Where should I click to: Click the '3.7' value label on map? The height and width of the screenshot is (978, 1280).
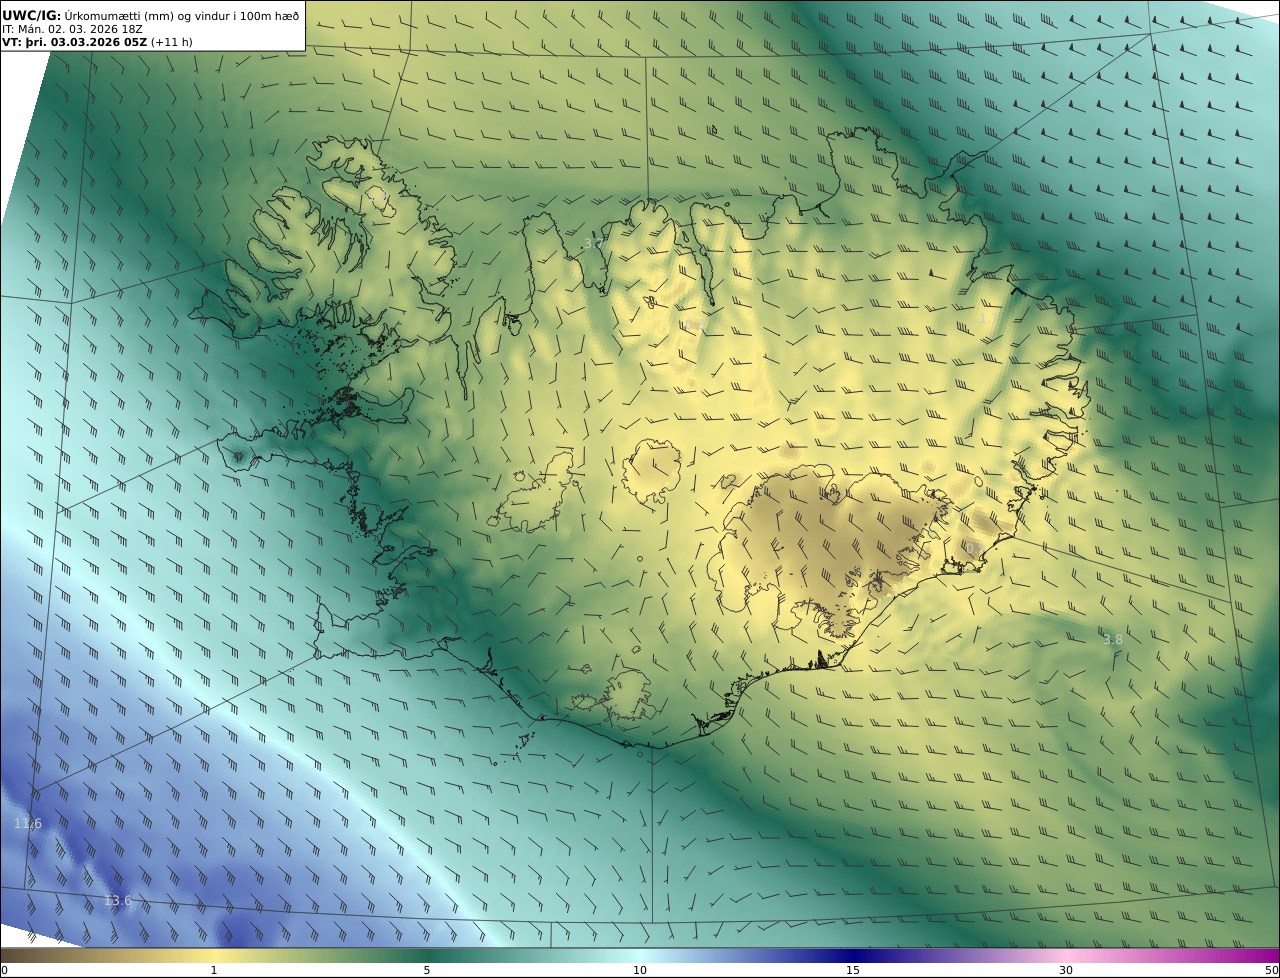pyautogui.click(x=594, y=243)
